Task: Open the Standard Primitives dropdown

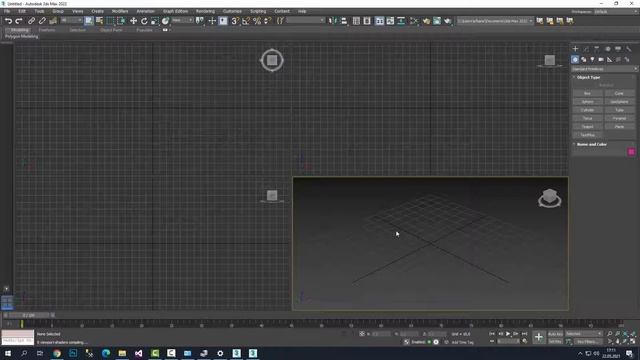Action: click(x=604, y=69)
